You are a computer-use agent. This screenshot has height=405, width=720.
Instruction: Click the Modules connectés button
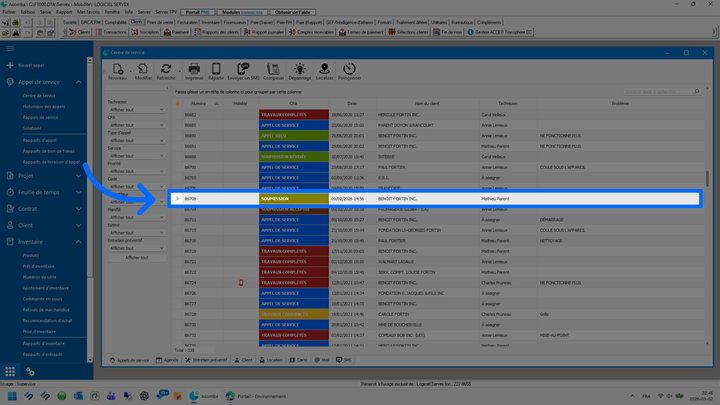[242, 12]
